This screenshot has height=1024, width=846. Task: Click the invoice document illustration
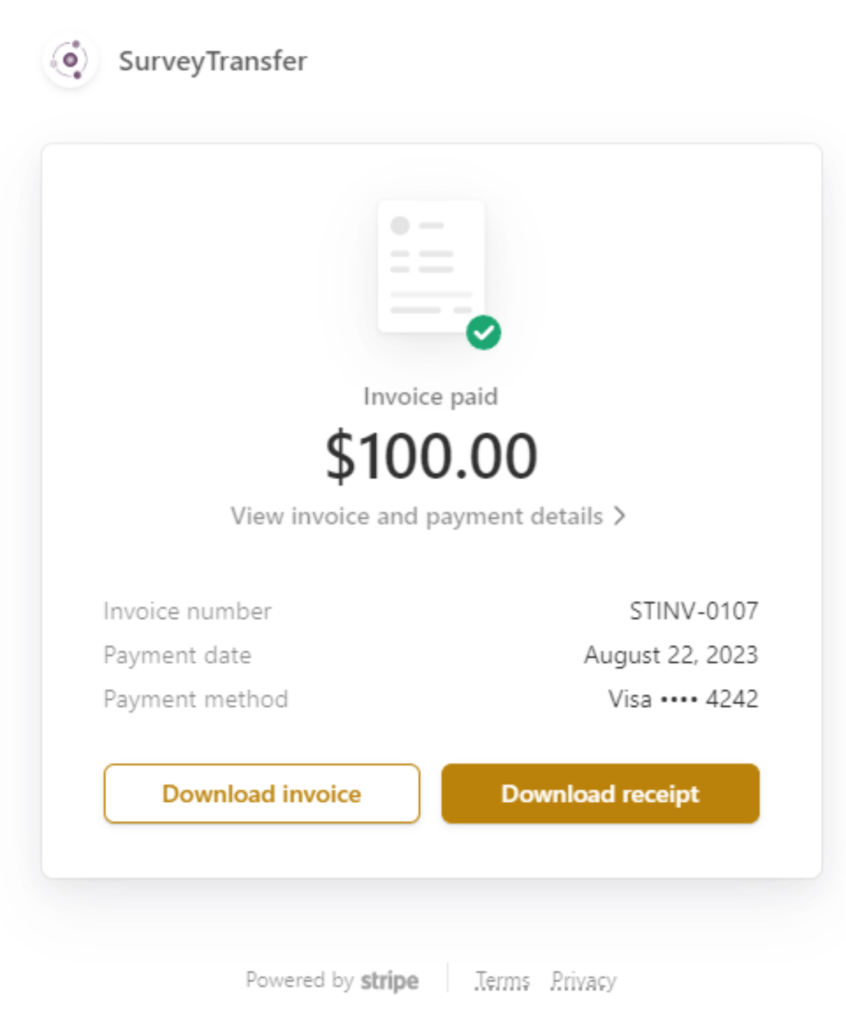tap(430, 266)
